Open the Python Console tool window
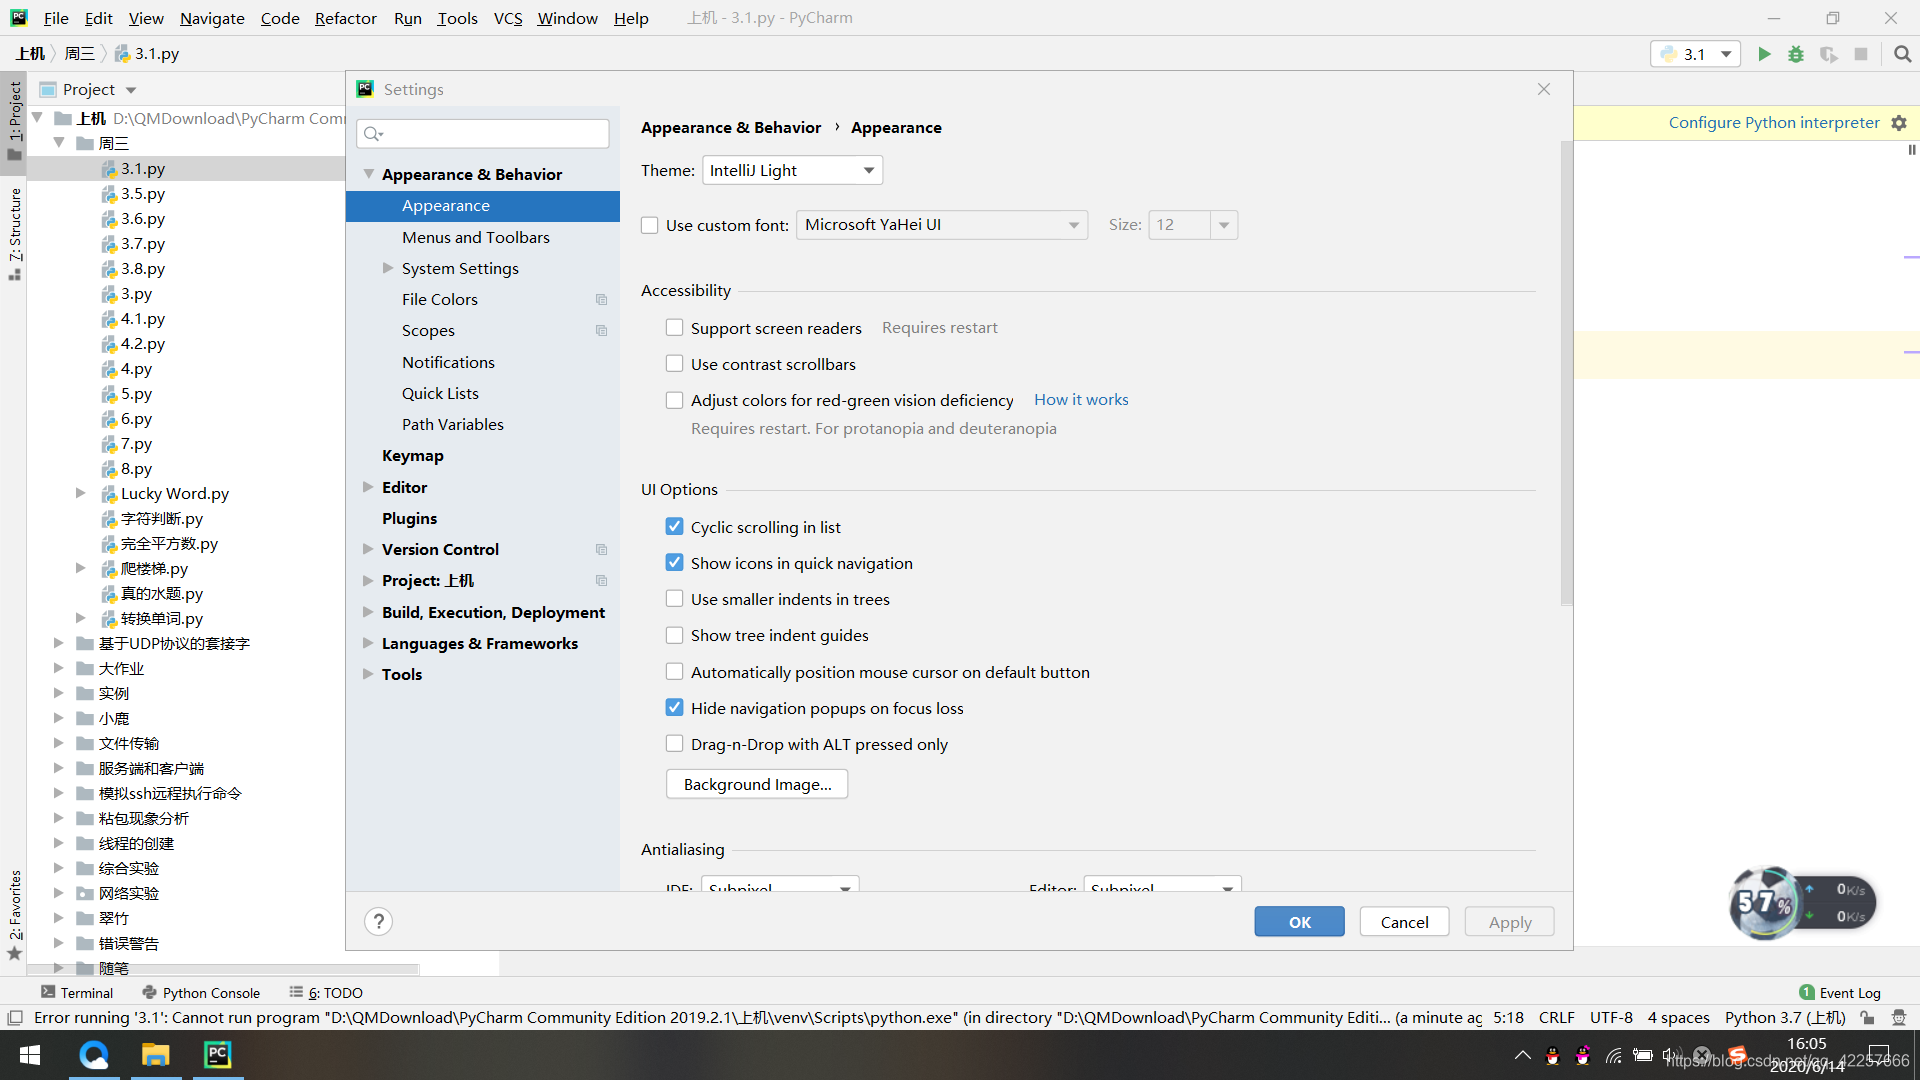 pos(201,992)
